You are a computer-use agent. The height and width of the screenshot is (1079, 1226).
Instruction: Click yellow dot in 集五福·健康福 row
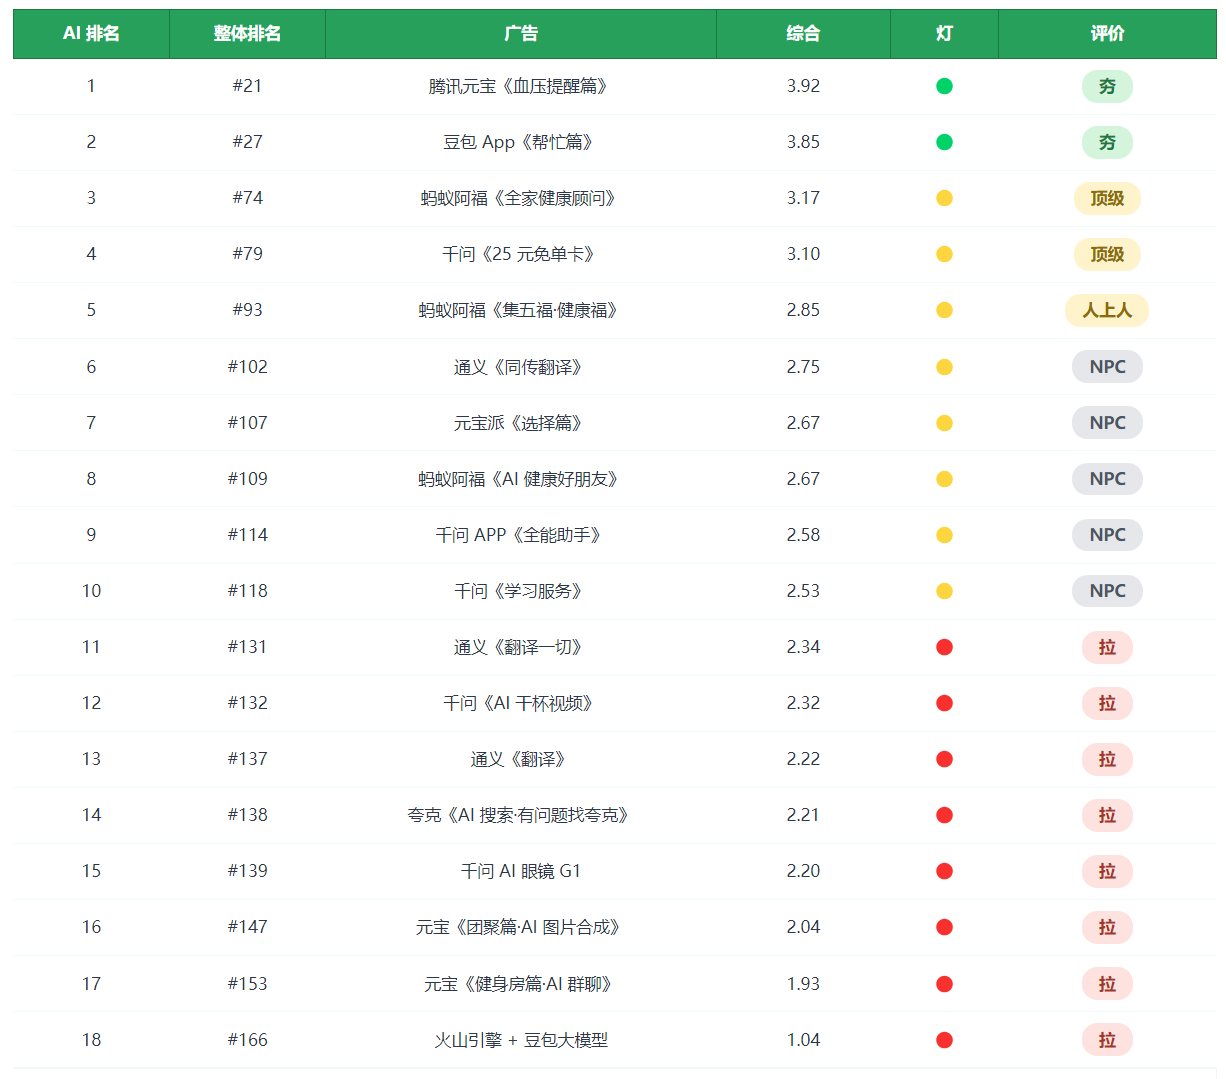tap(944, 310)
